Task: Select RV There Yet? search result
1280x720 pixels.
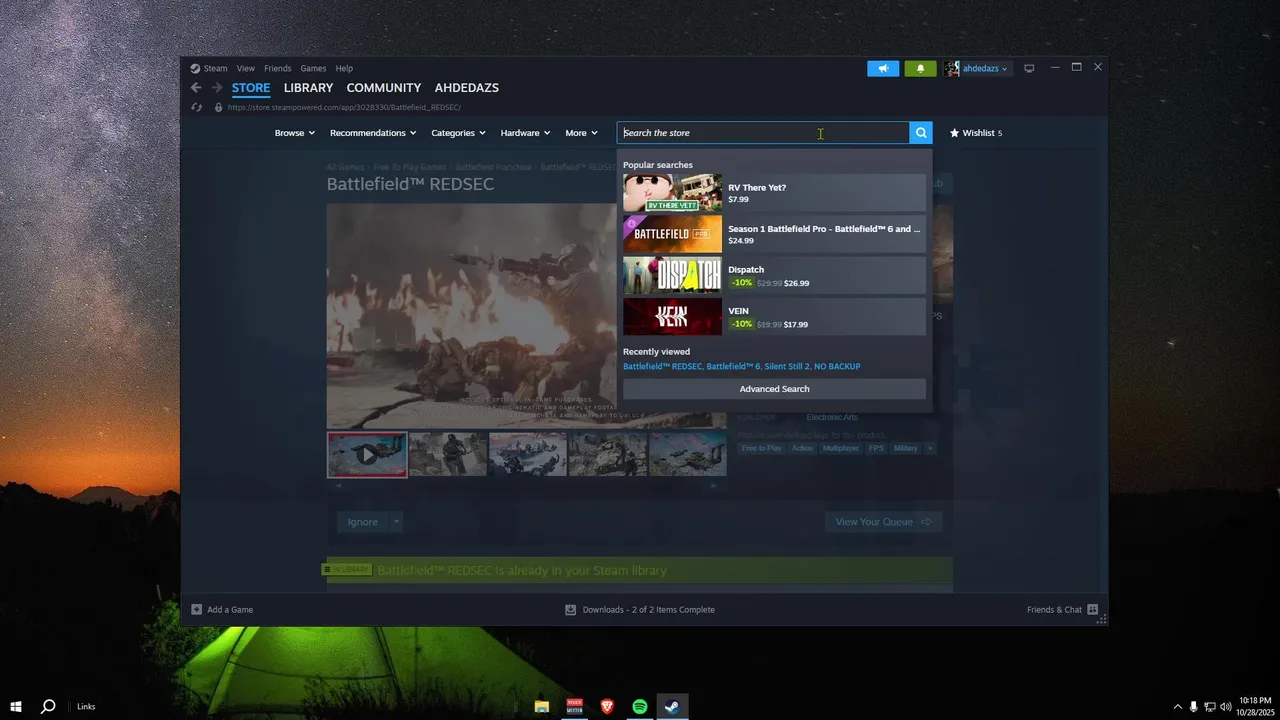Action: pyautogui.click(x=774, y=193)
